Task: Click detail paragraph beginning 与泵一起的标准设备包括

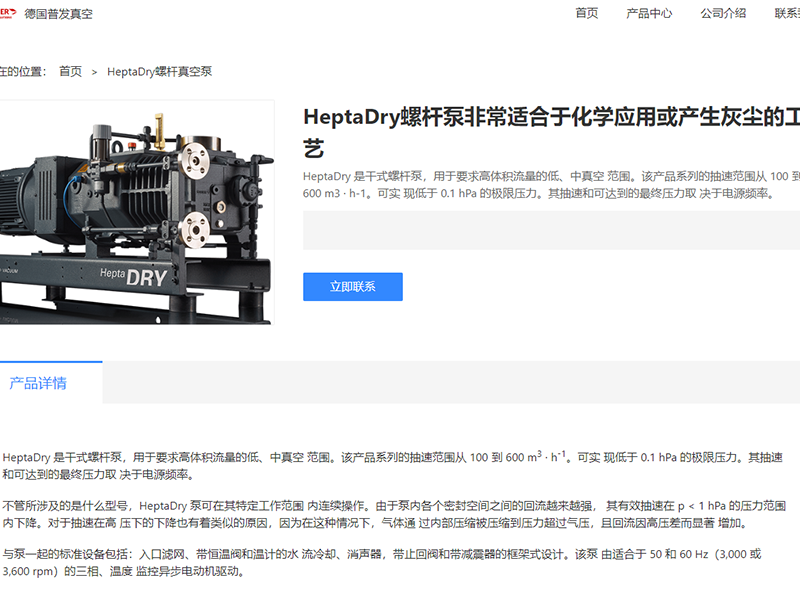Action: (x=382, y=562)
